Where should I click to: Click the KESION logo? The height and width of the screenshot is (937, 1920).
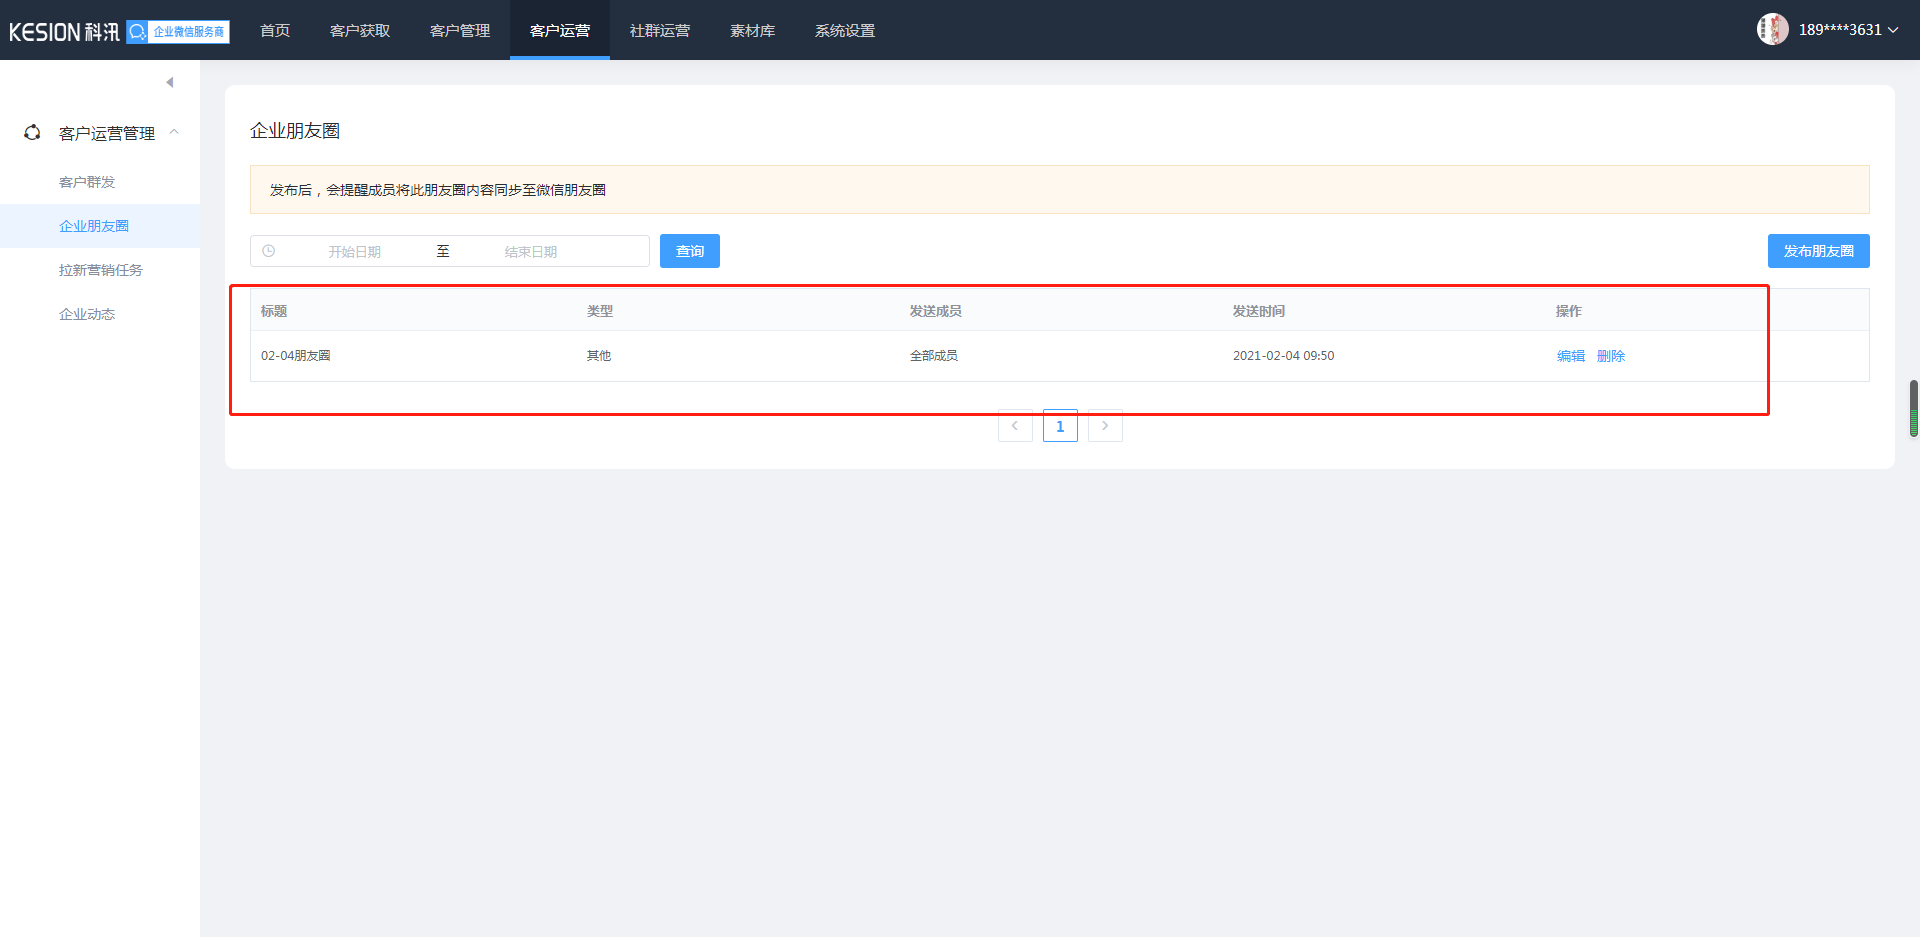[x=64, y=32]
